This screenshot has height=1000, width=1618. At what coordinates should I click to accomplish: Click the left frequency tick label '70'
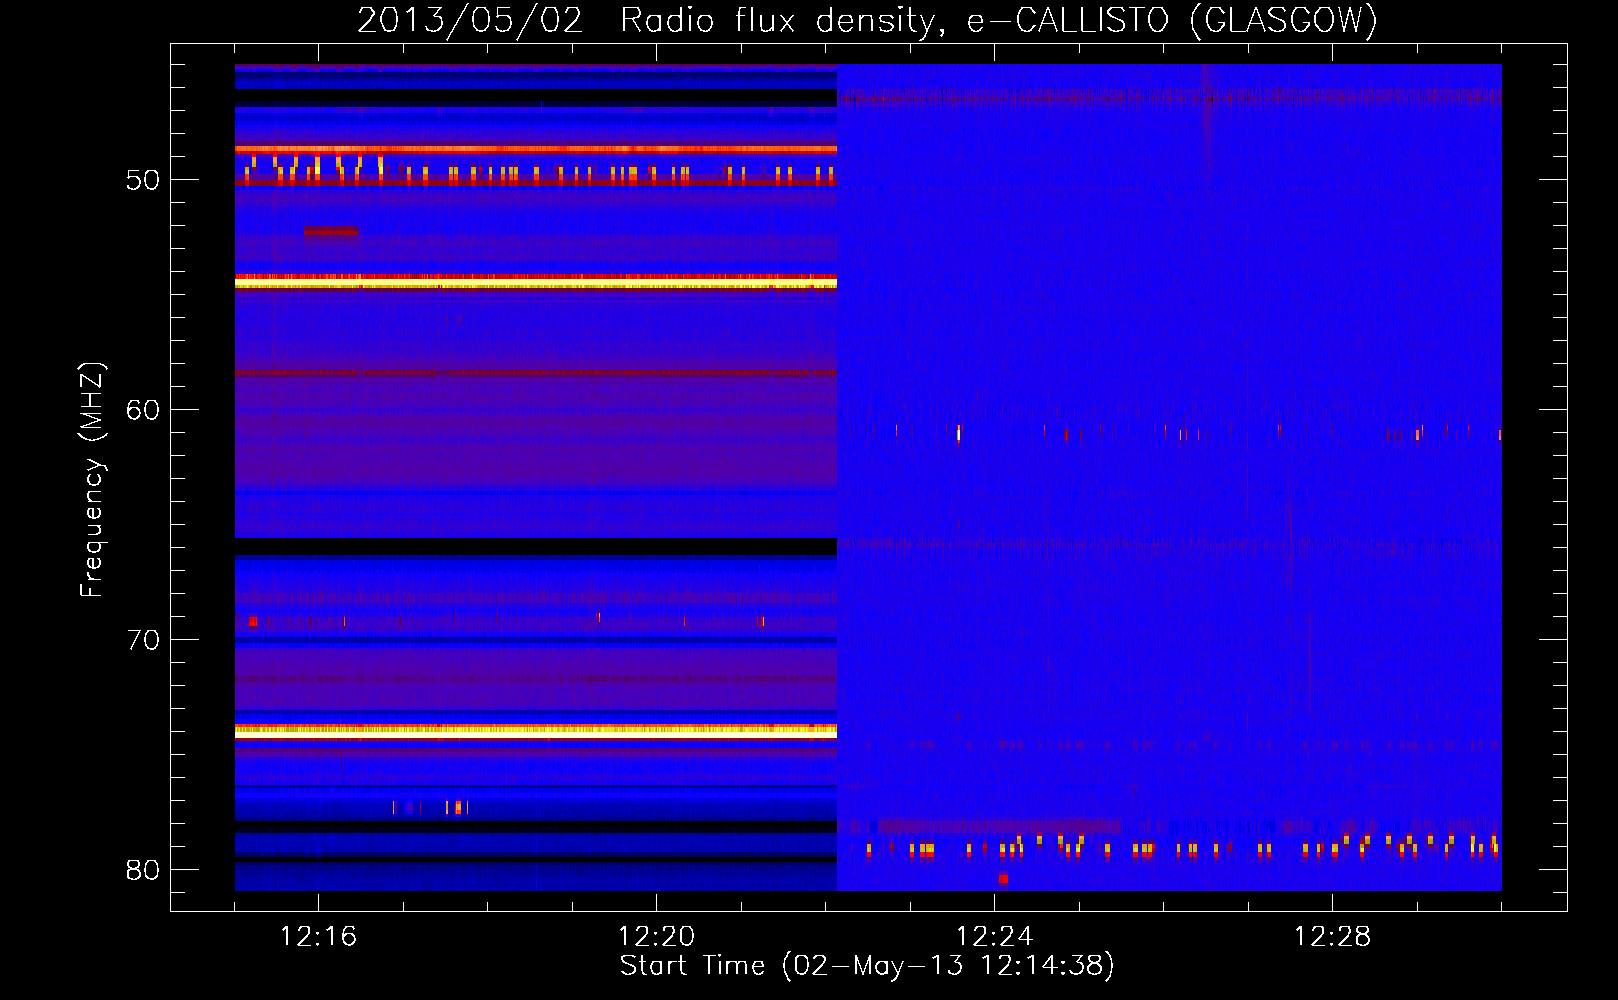click(143, 640)
